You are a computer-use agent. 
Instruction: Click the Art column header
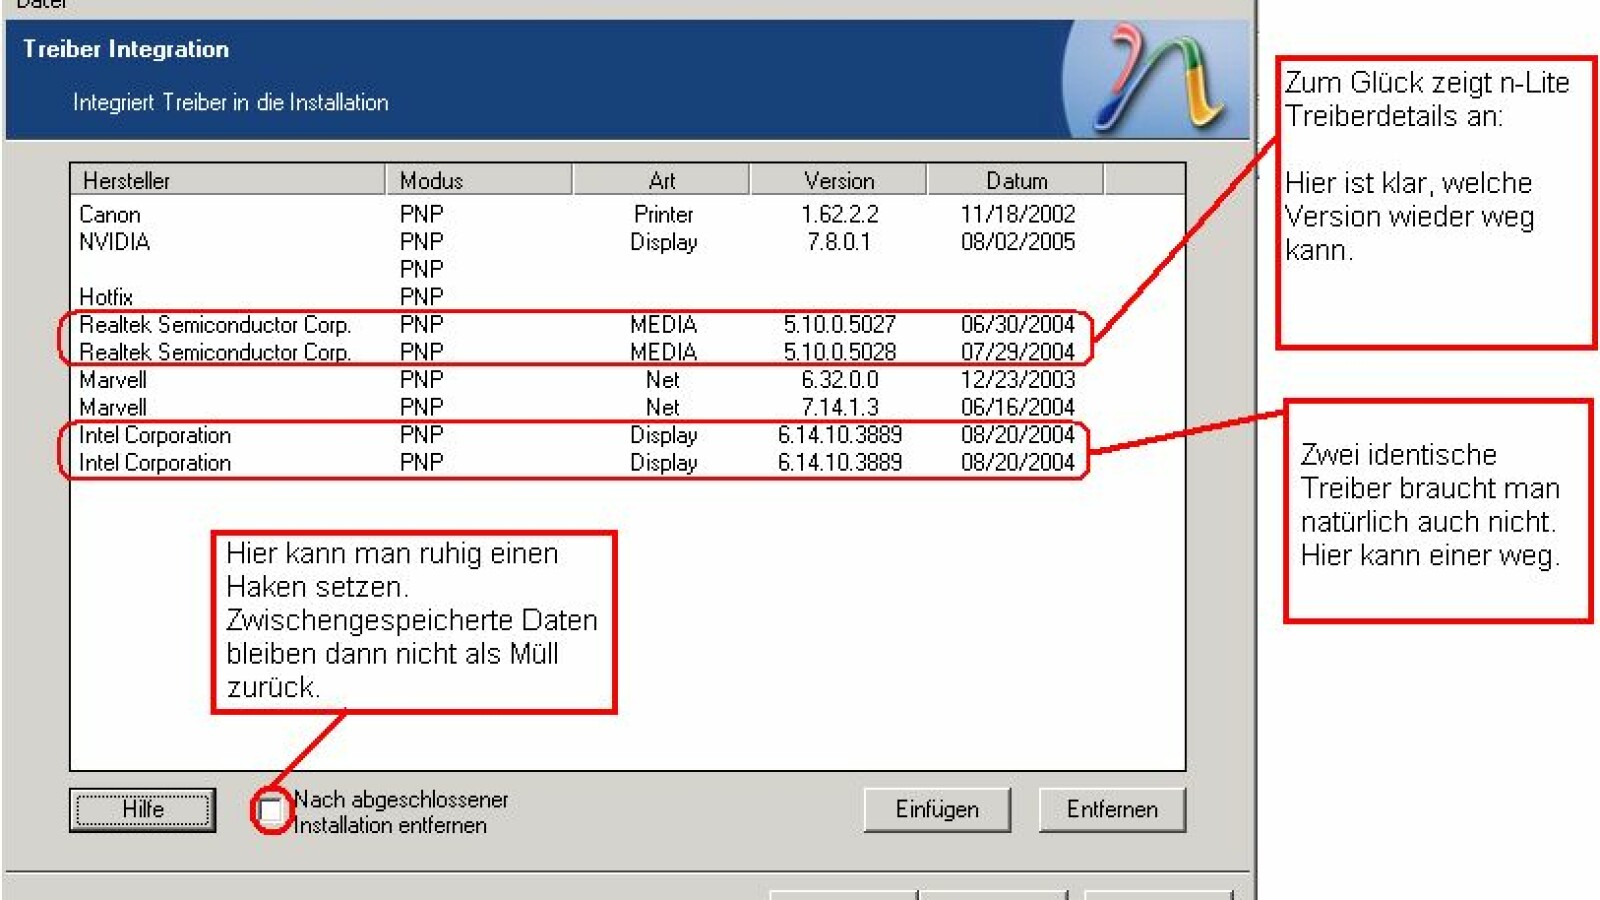661,181
